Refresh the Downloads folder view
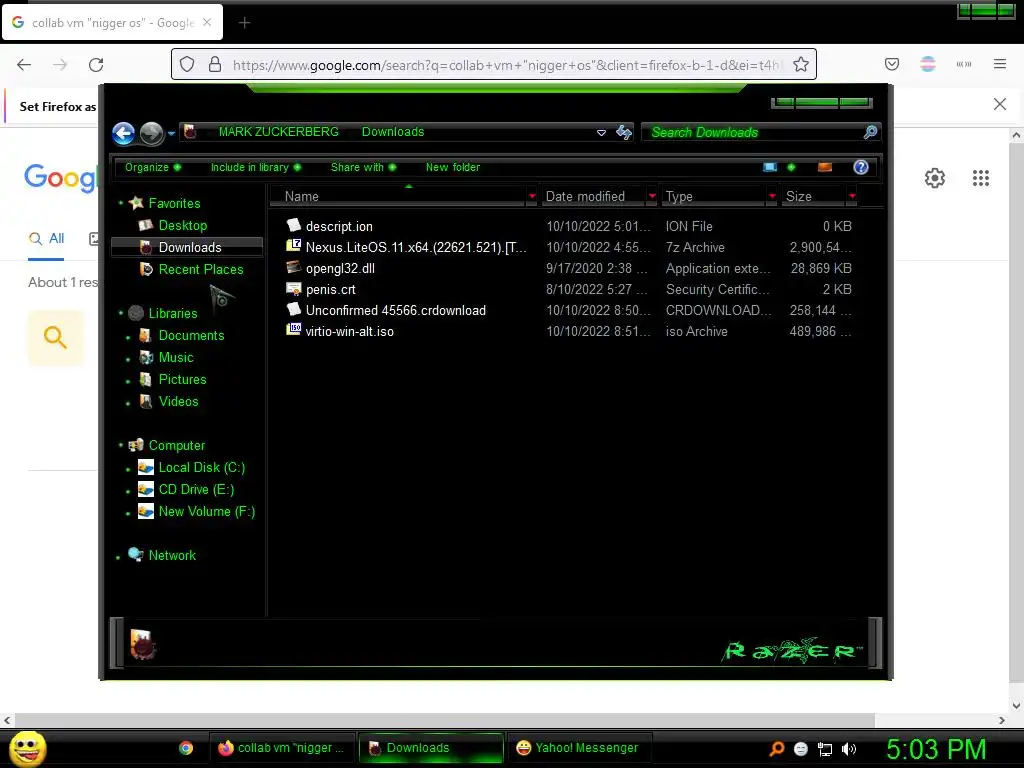Image resolution: width=1024 pixels, height=768 pixels. [624, 133]
